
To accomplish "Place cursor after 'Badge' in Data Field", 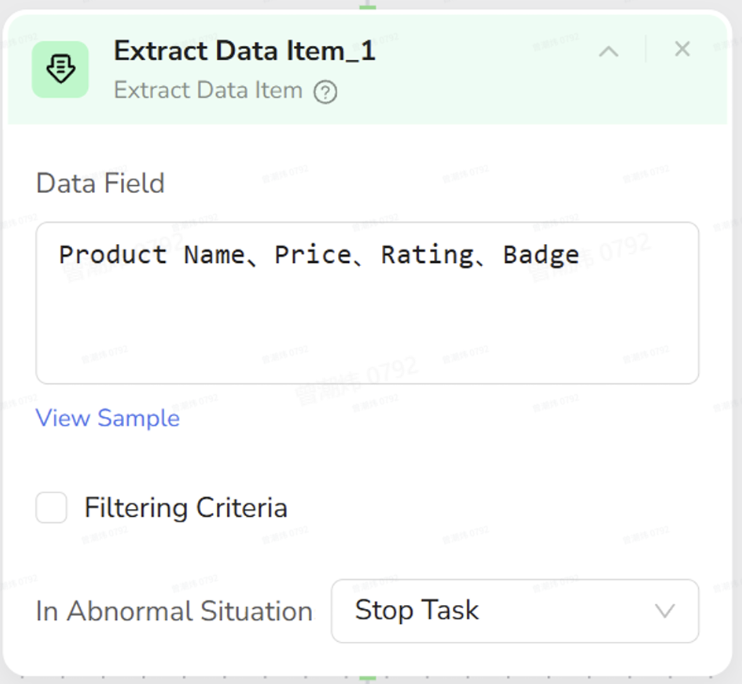I will [581, 255].
